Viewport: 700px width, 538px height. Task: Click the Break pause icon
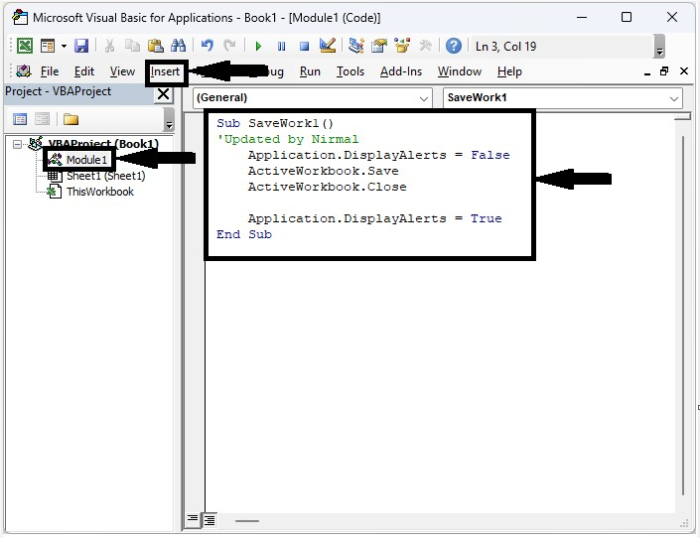pos(281,46)
